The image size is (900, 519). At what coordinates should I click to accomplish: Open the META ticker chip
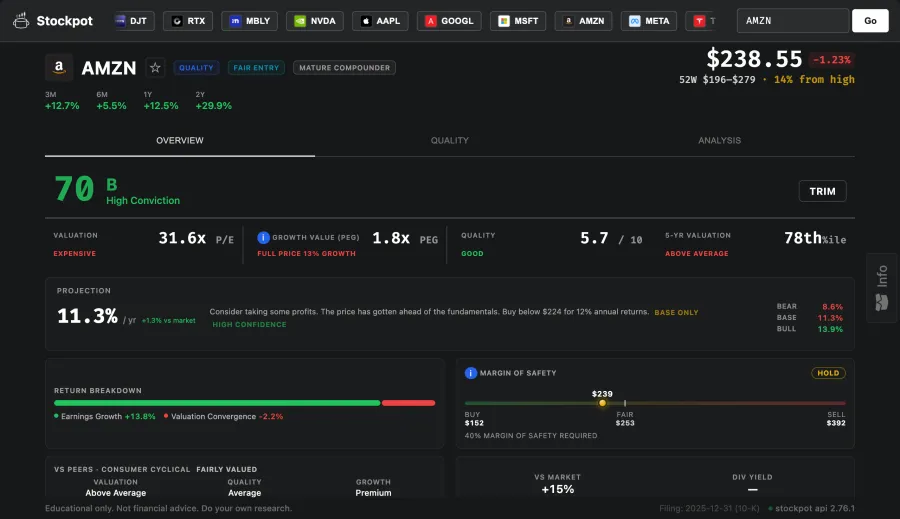click(649, 21)
